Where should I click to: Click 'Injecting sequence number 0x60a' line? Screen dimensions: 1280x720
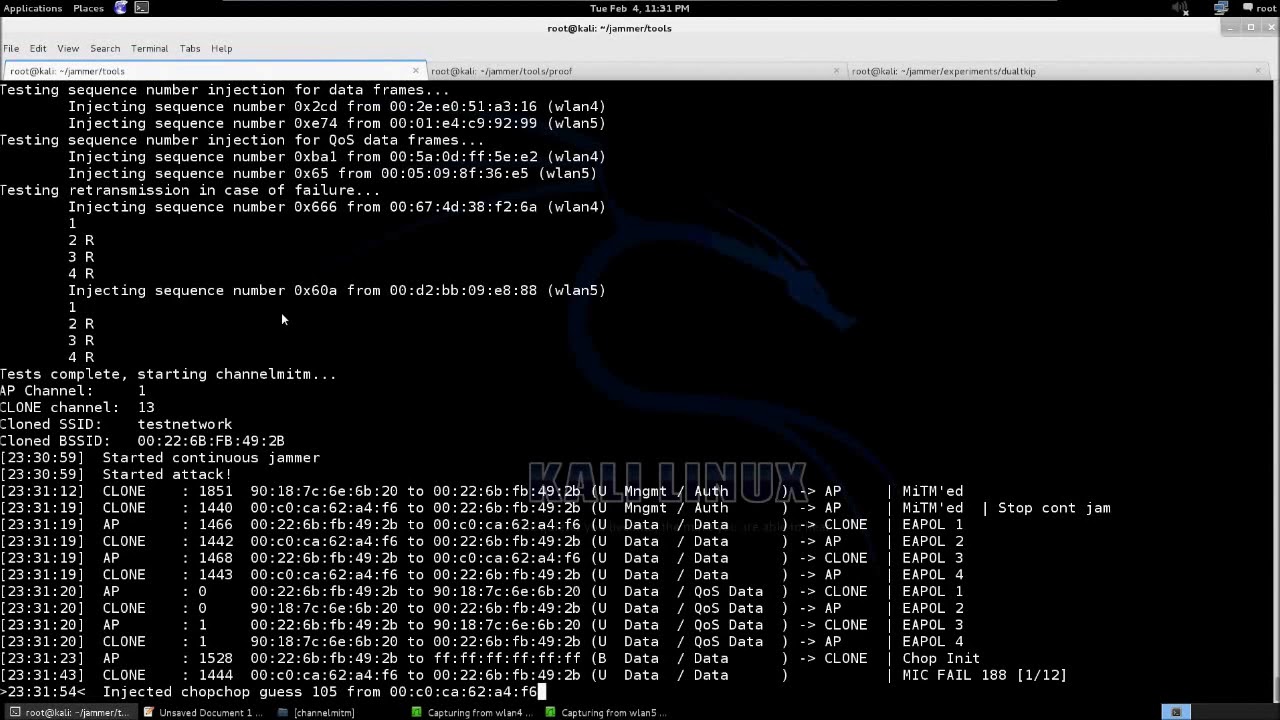337,291
